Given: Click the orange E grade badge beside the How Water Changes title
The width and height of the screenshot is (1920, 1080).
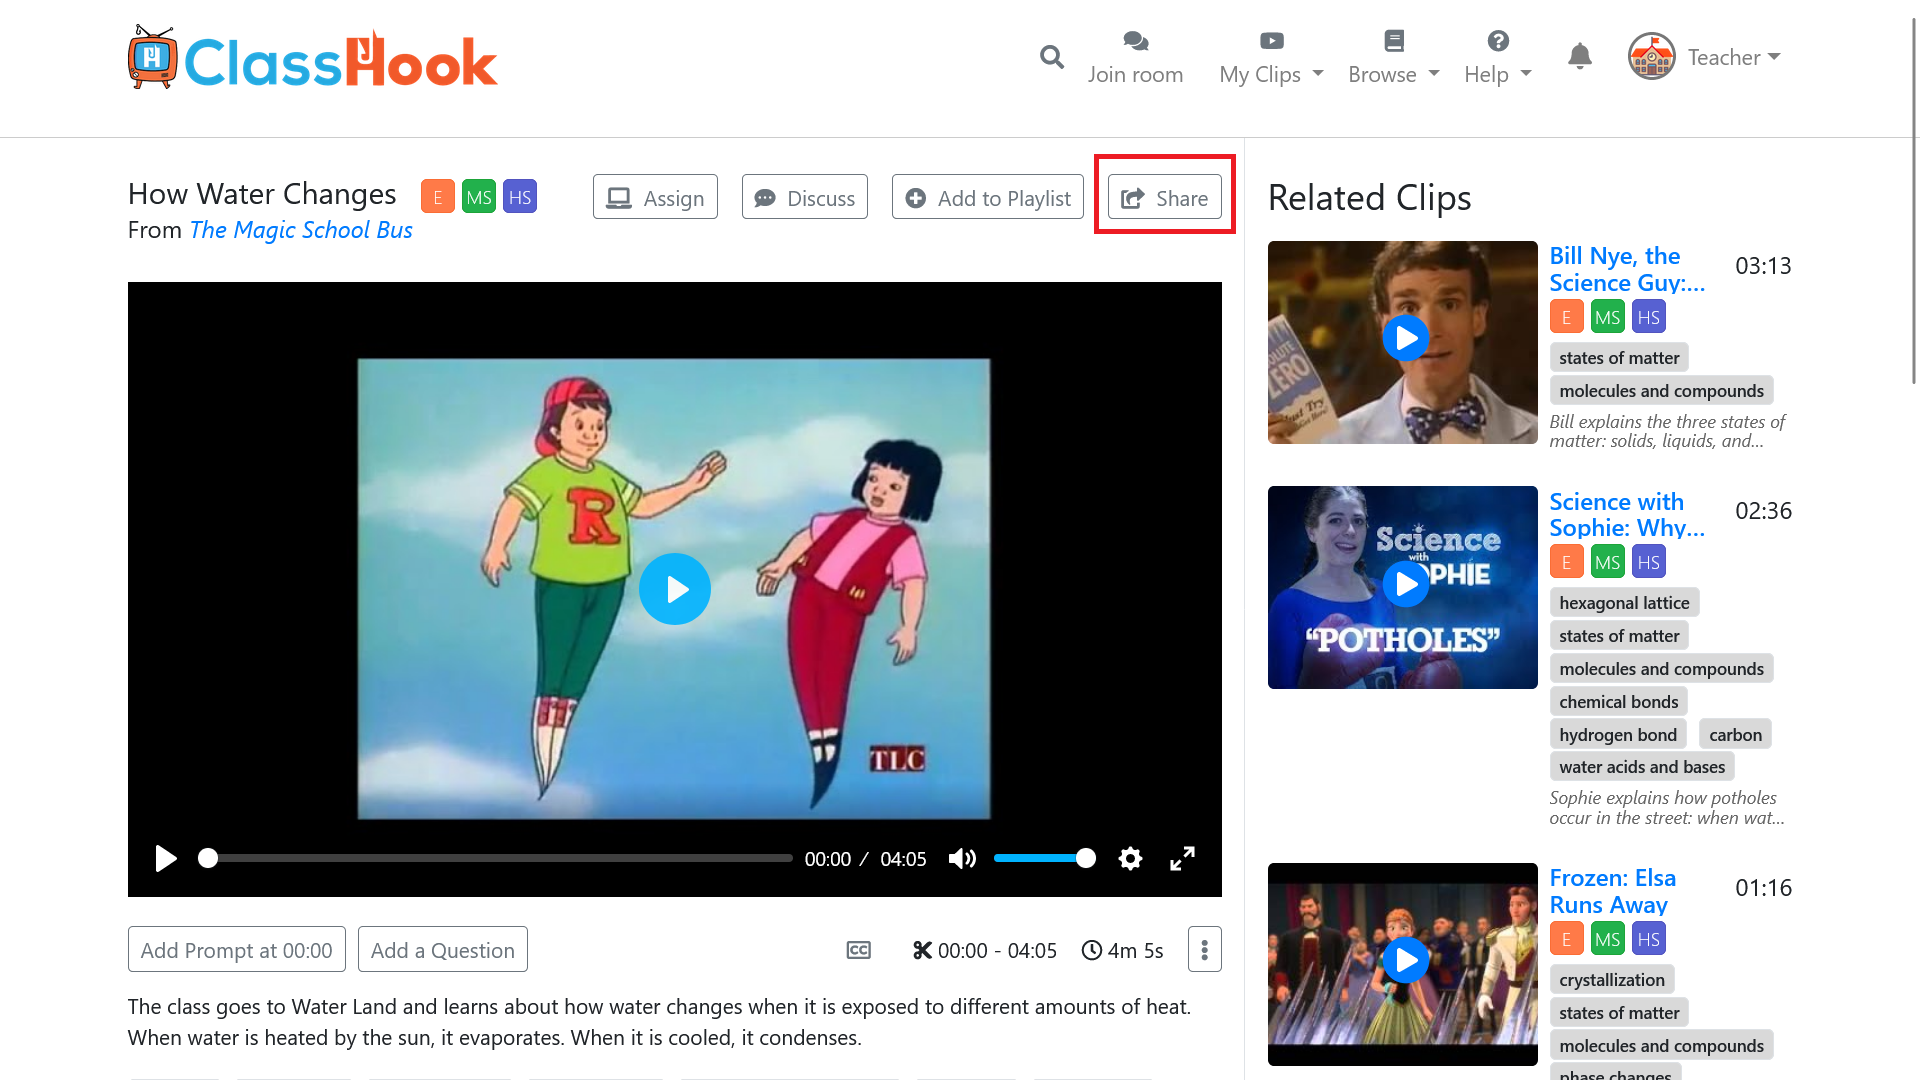Looking at the screenshot, I should click(437, 197).
